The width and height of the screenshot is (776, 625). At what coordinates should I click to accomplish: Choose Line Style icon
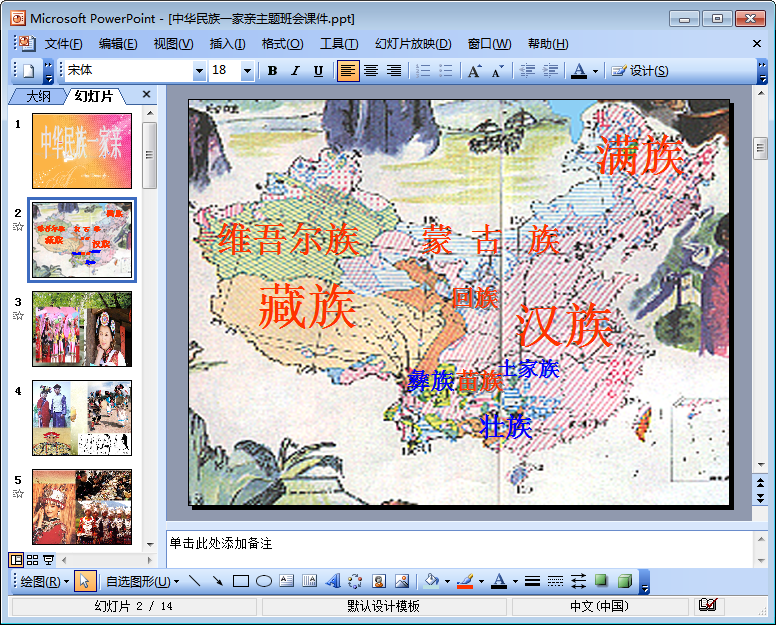pos(533,581)
